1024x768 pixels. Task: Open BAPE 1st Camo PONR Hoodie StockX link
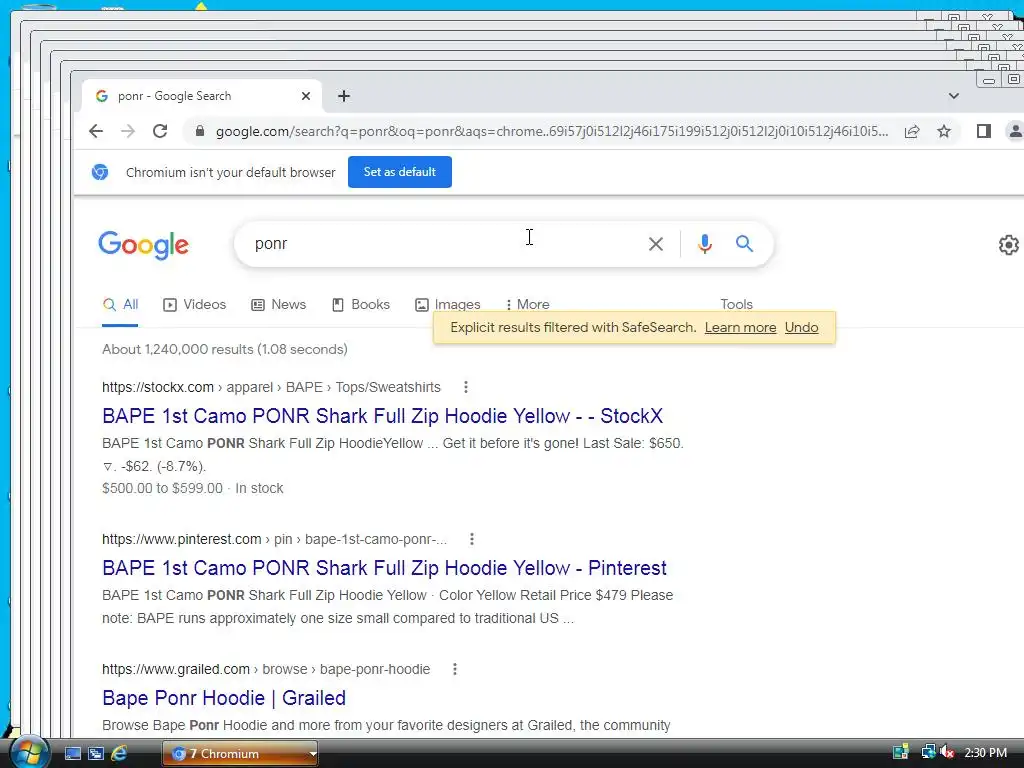coord(383,416)
